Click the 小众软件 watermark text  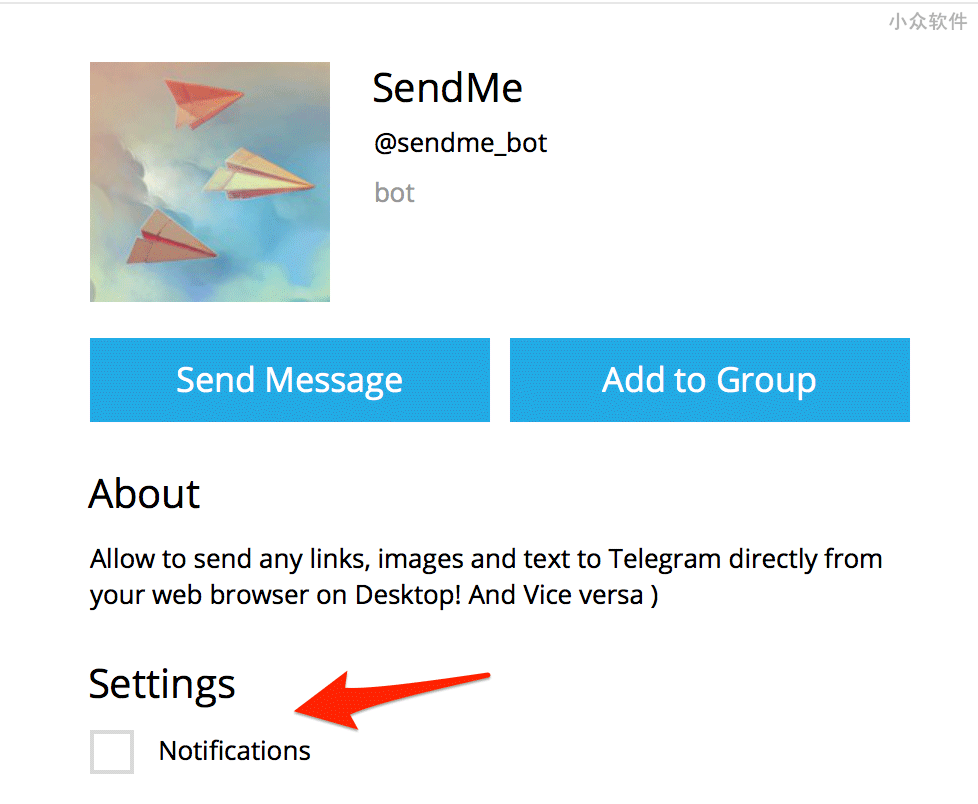pos(928,21)
